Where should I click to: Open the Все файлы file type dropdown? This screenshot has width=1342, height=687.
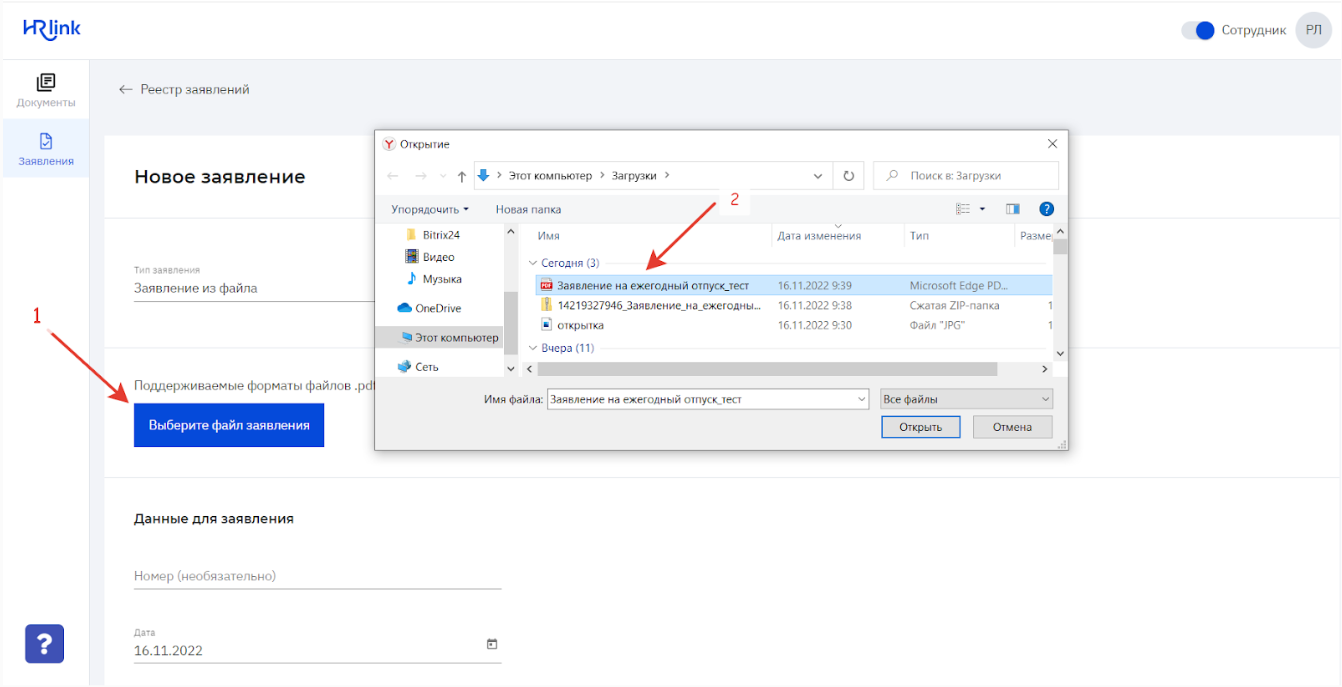pyautogui.click(x=966, y=399)
